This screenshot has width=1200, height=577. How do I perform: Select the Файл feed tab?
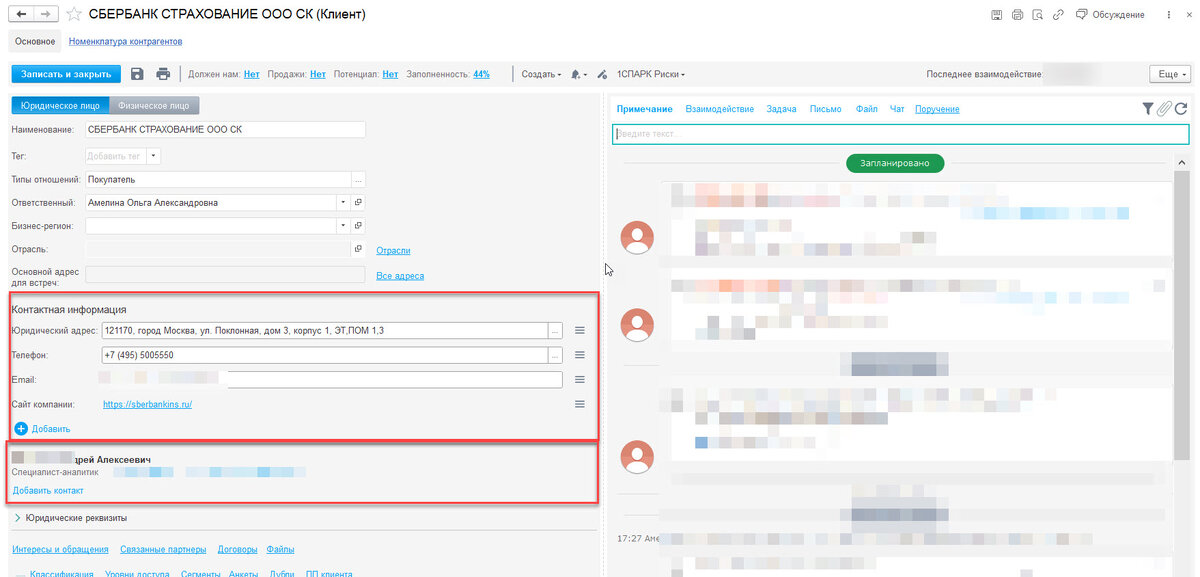point(867,109)
